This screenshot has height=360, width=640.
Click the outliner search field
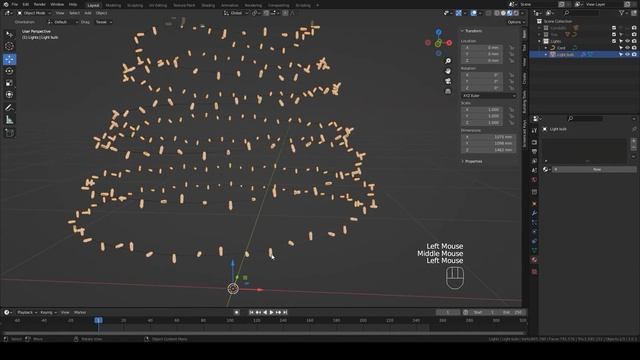pos(583,13)
